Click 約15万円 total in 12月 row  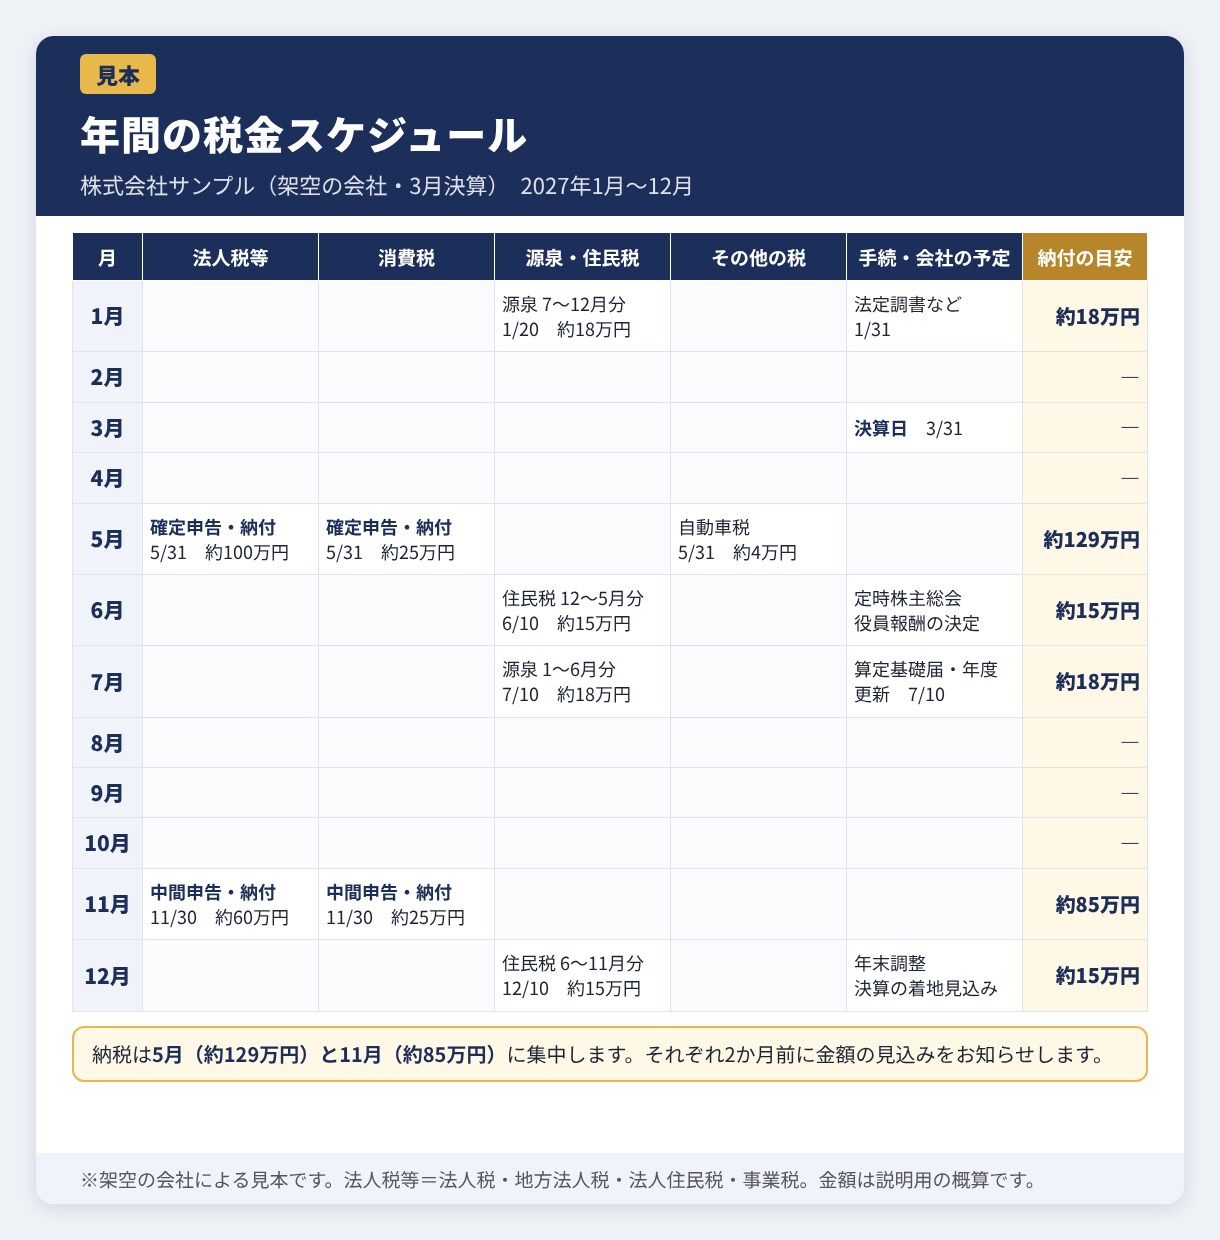(1085, 976)
